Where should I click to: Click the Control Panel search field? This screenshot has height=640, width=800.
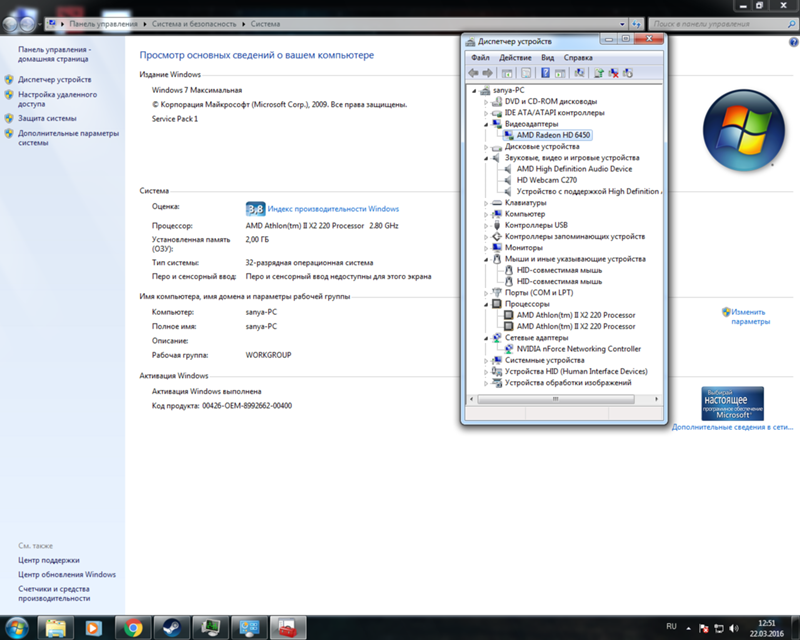pos(722,24)
